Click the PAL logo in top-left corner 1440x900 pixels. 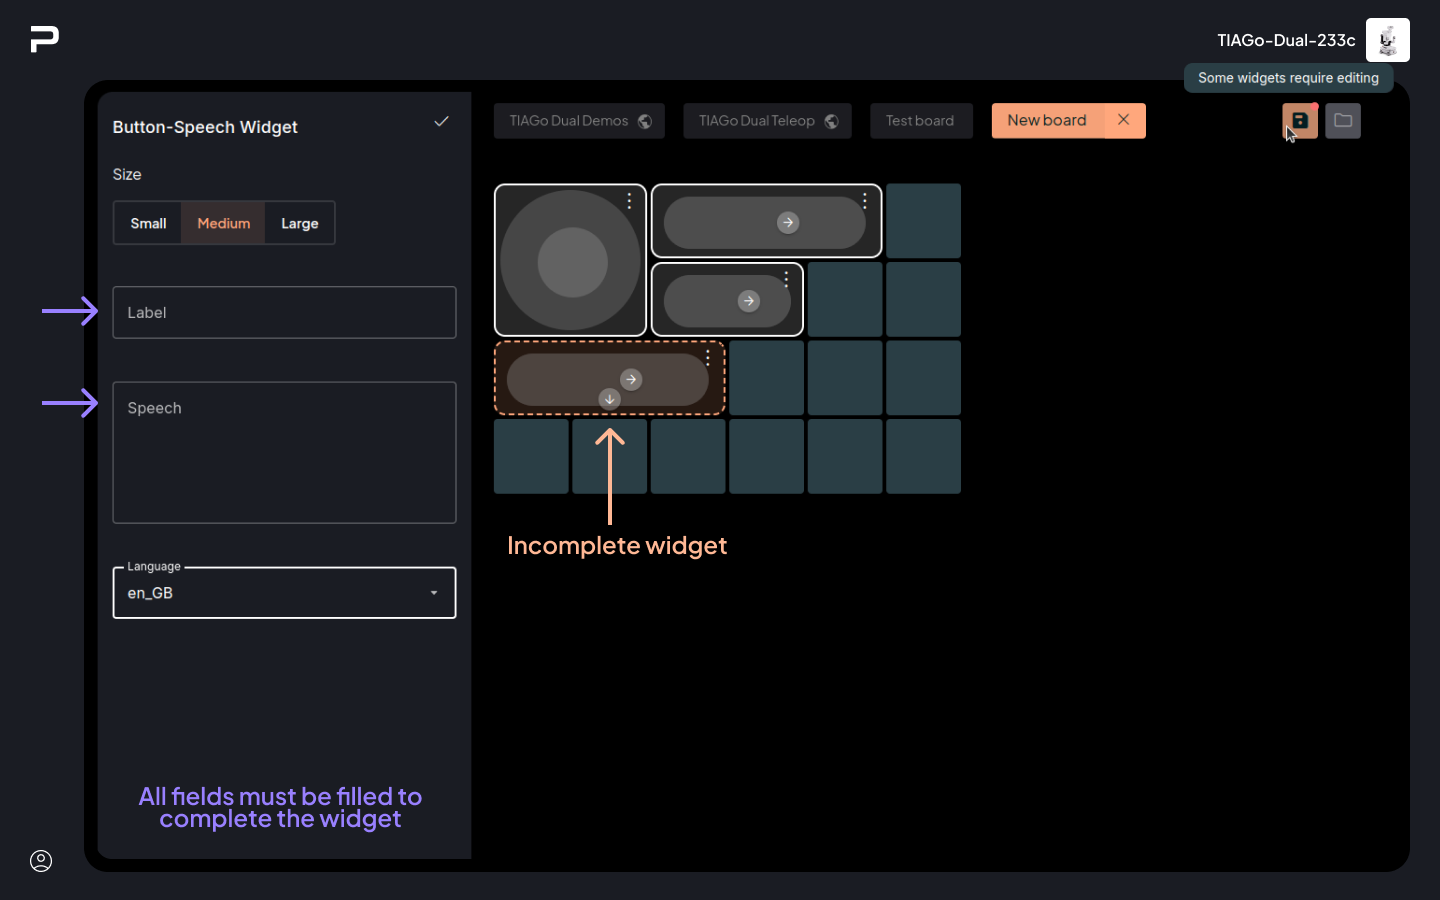tap(45, 39)
